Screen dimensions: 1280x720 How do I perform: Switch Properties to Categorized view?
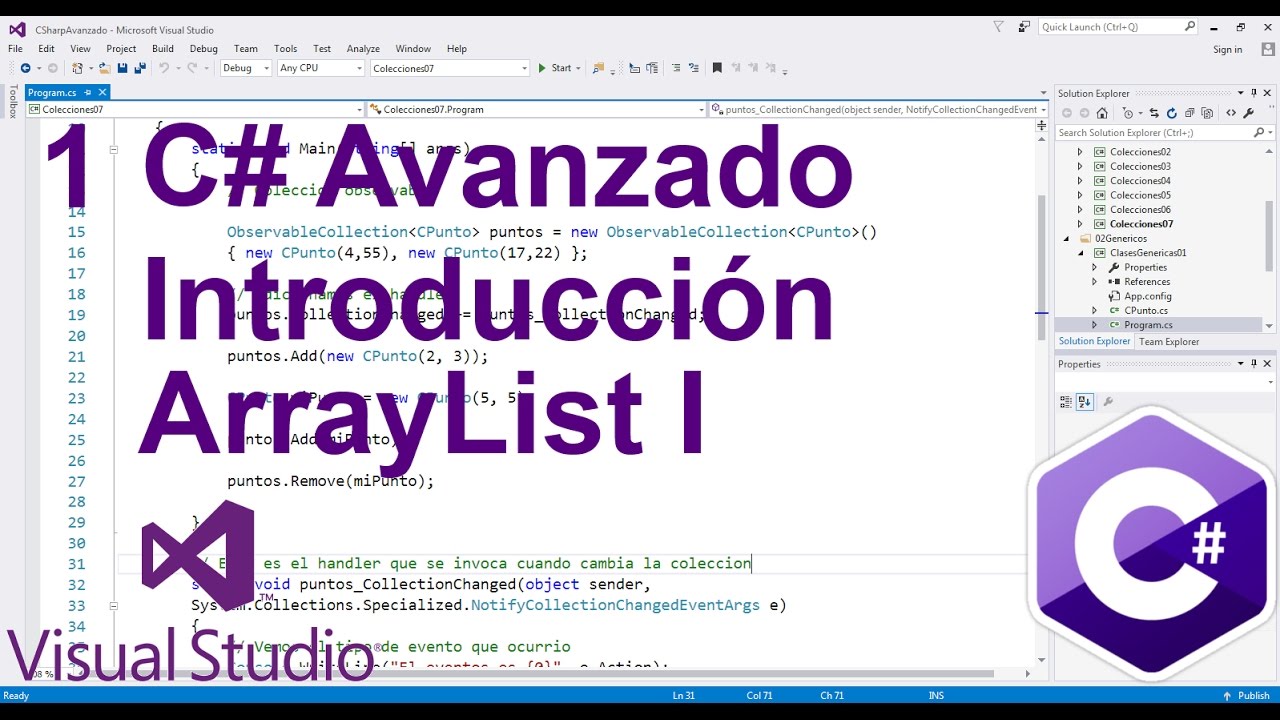click(x=1066, y=402)
